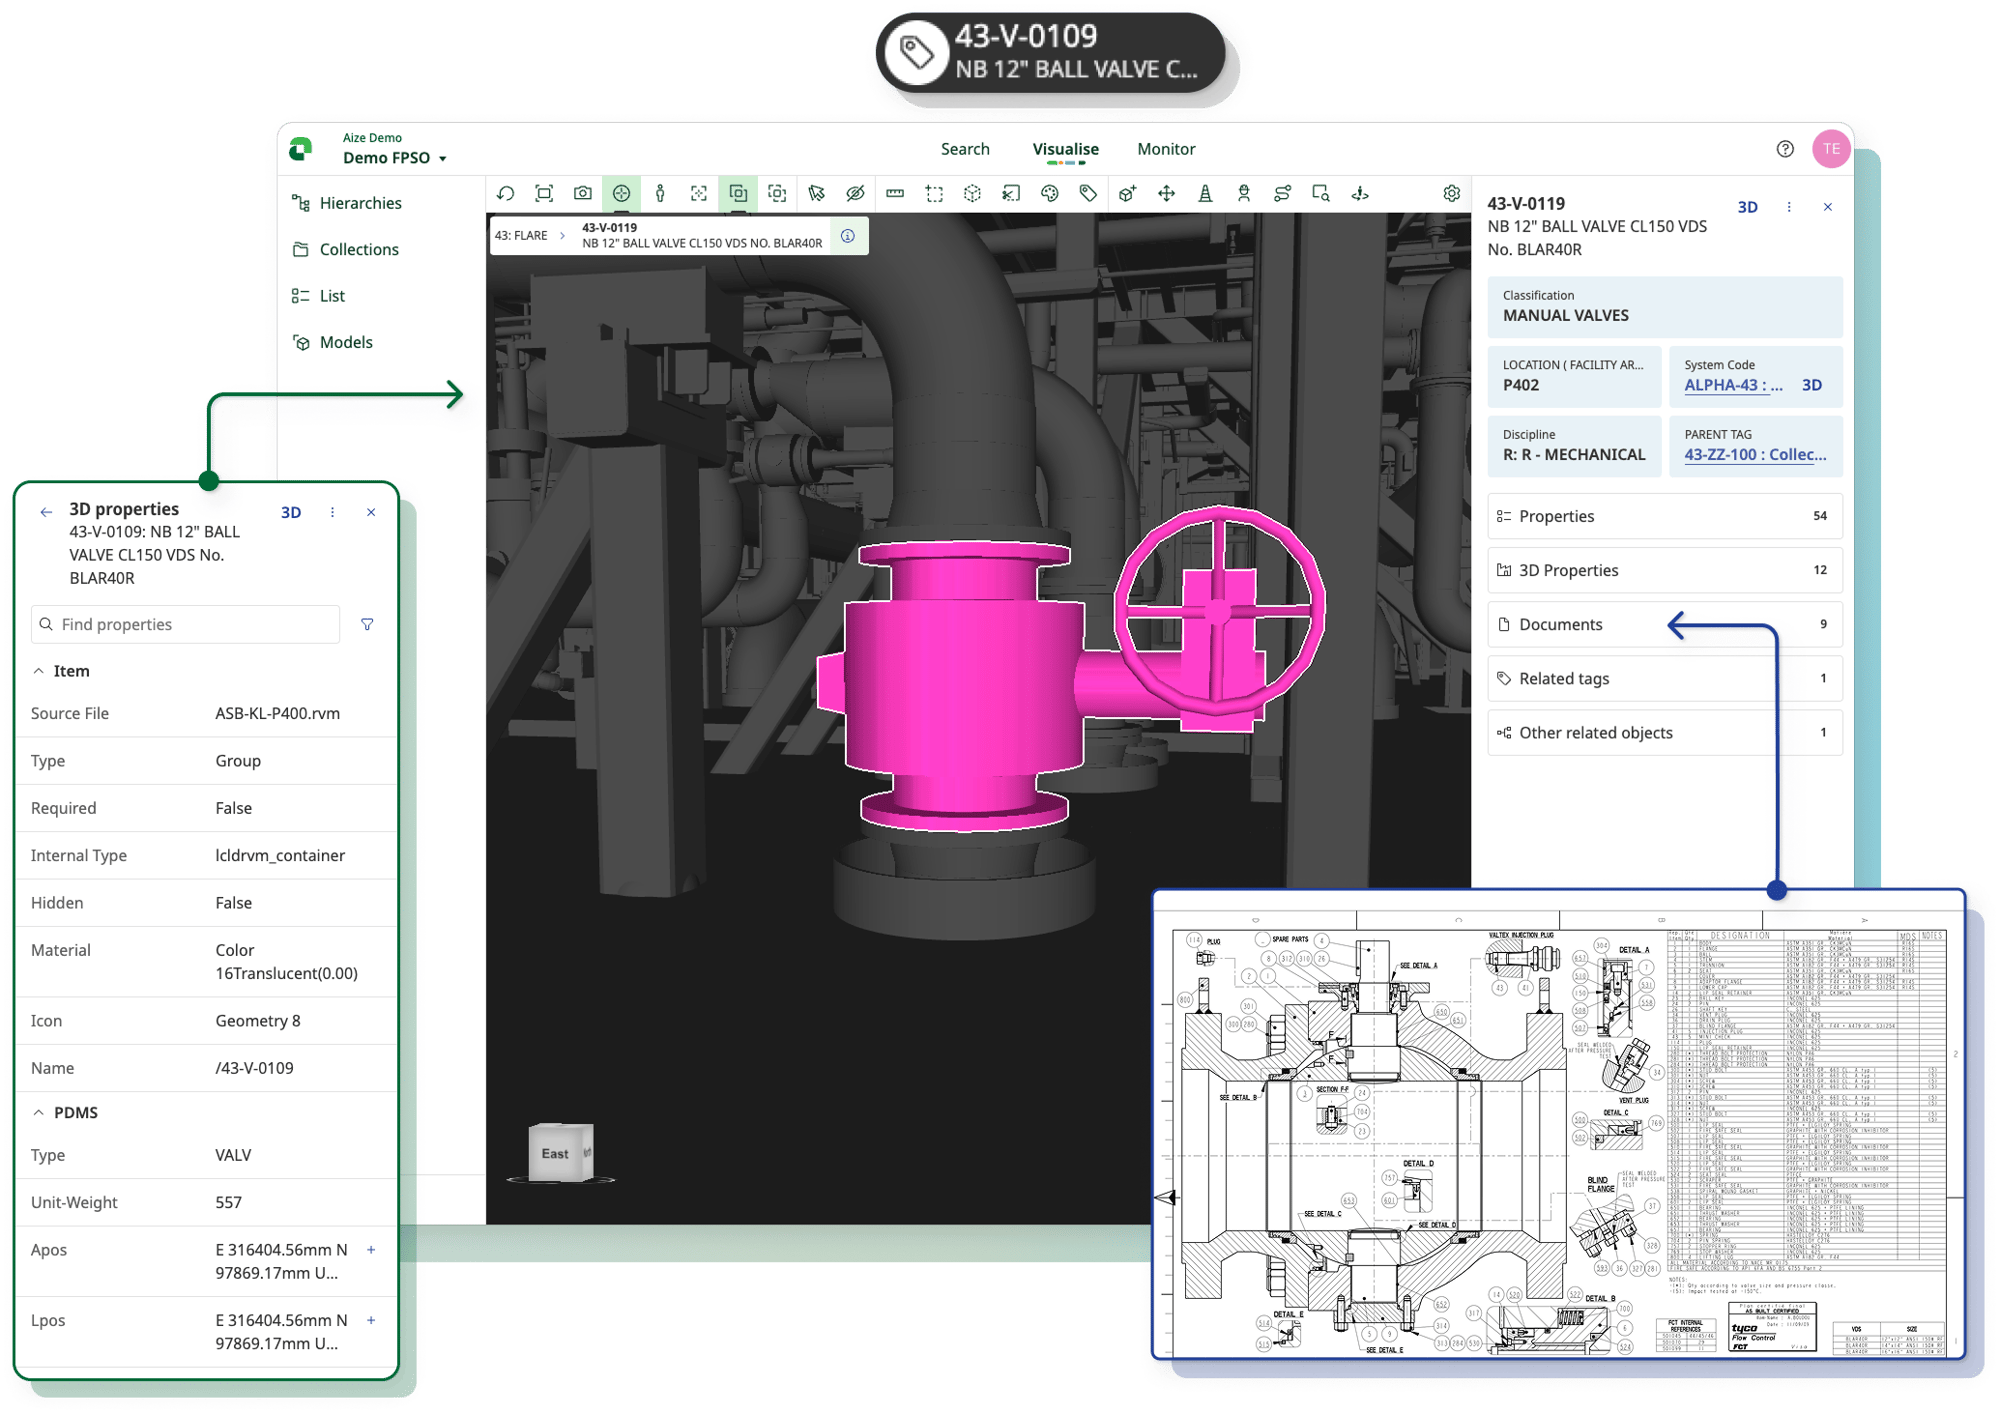Viewport: 2000px width, 1414px height.
Task: Click the 3D button beside System Code
Action: click(1812, 385)
